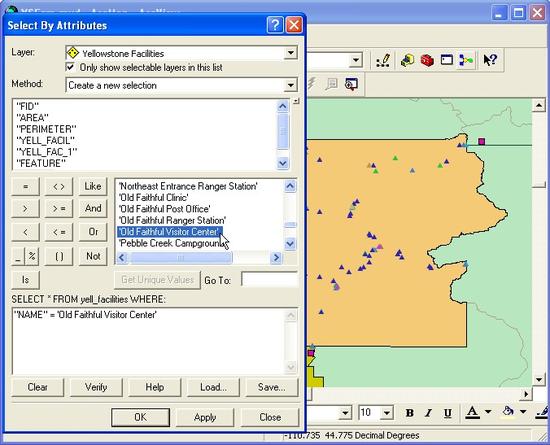Toggle Bold text formatting
Viewport: 550px width, 445px height.
(409, 413)
